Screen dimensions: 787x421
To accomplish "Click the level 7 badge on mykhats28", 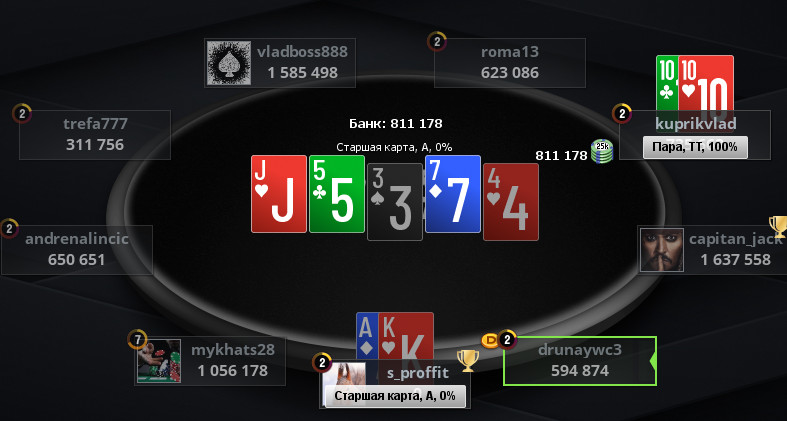I will point(137,339).
